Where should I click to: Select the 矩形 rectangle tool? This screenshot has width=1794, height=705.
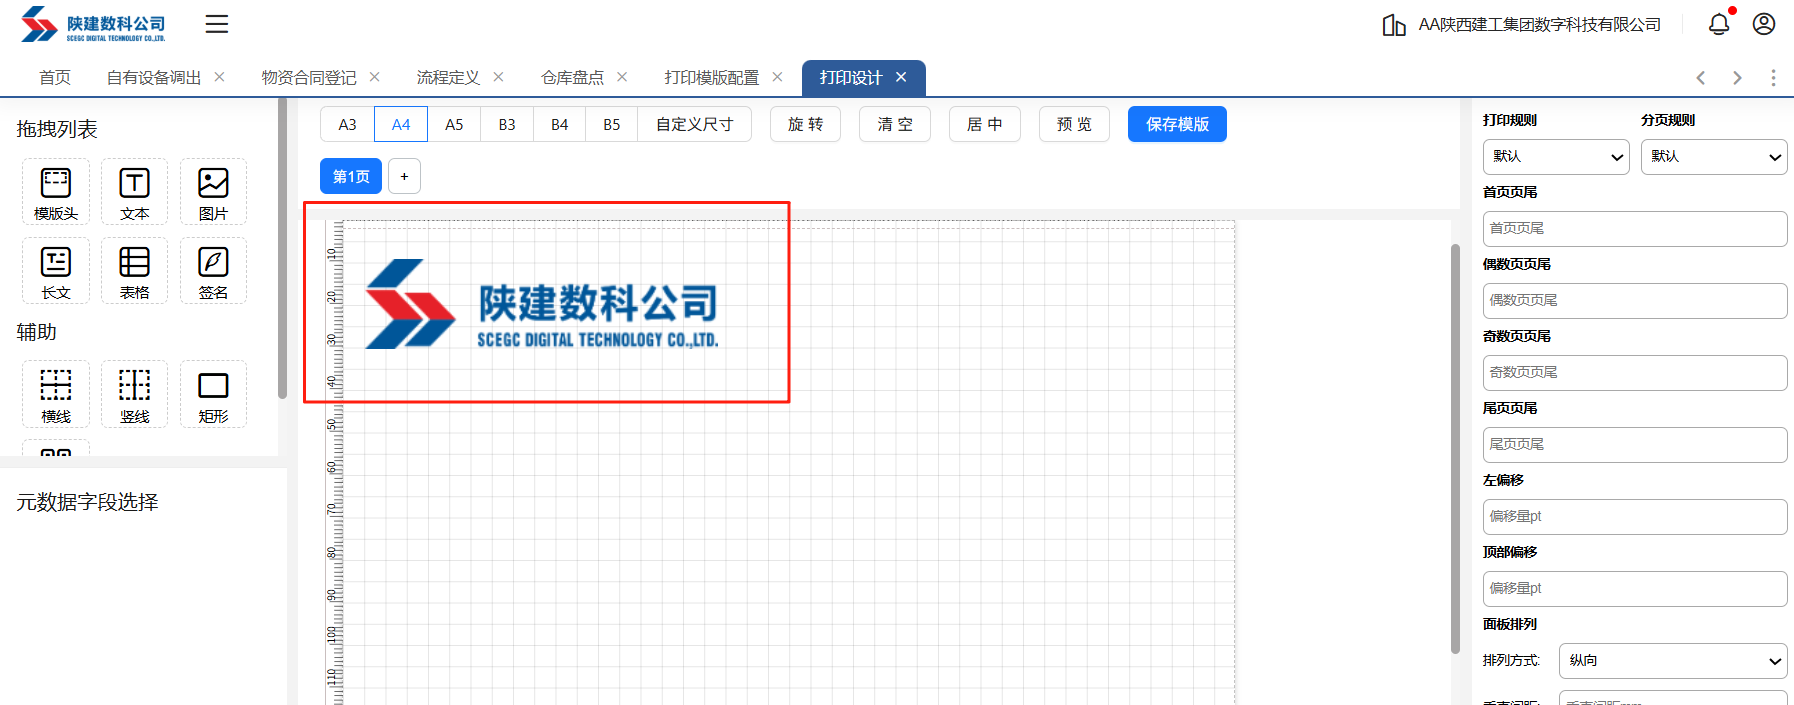coord(213,393)
